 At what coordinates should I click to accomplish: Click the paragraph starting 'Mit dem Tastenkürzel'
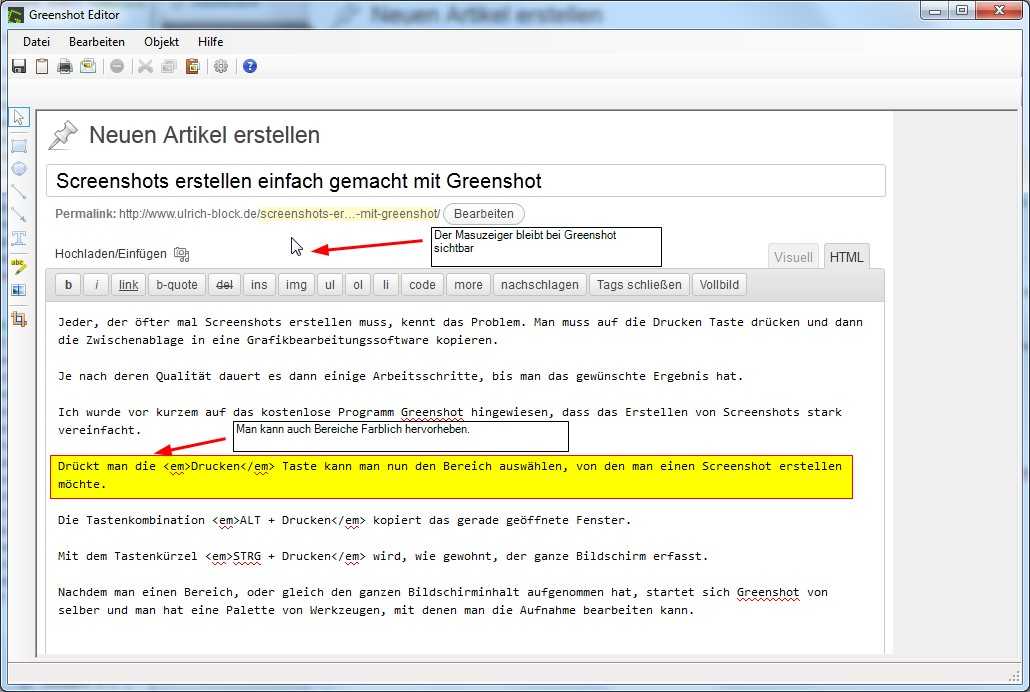[383, 556]
